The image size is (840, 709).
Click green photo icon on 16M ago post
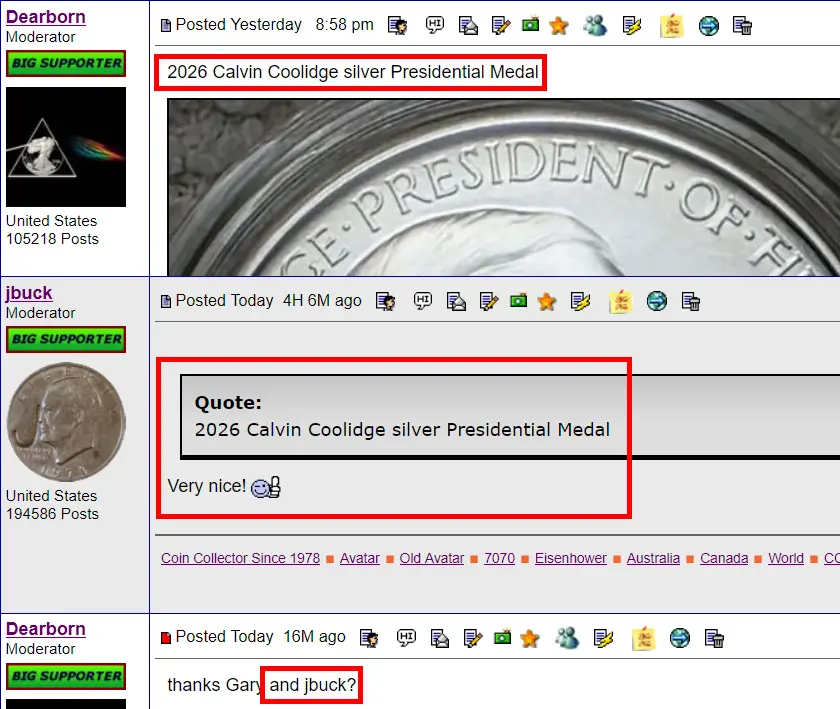click(502, 637)
